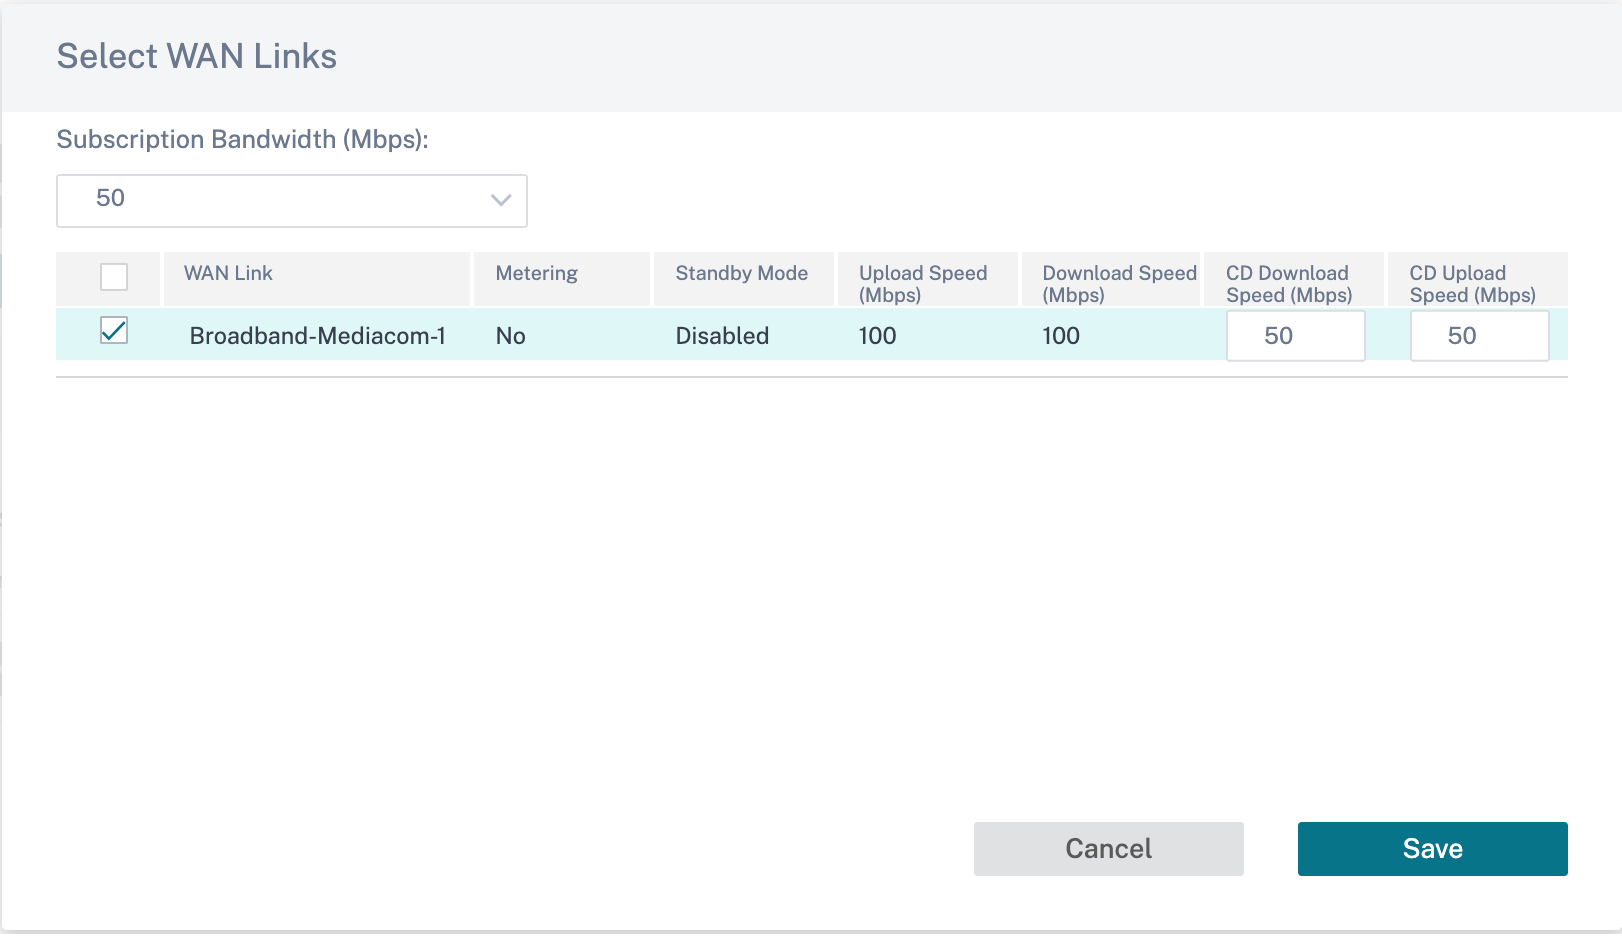Open the Subscription Bandwidth dropdown
This screenshot has width=1622, height=936.
click(291, 200)
